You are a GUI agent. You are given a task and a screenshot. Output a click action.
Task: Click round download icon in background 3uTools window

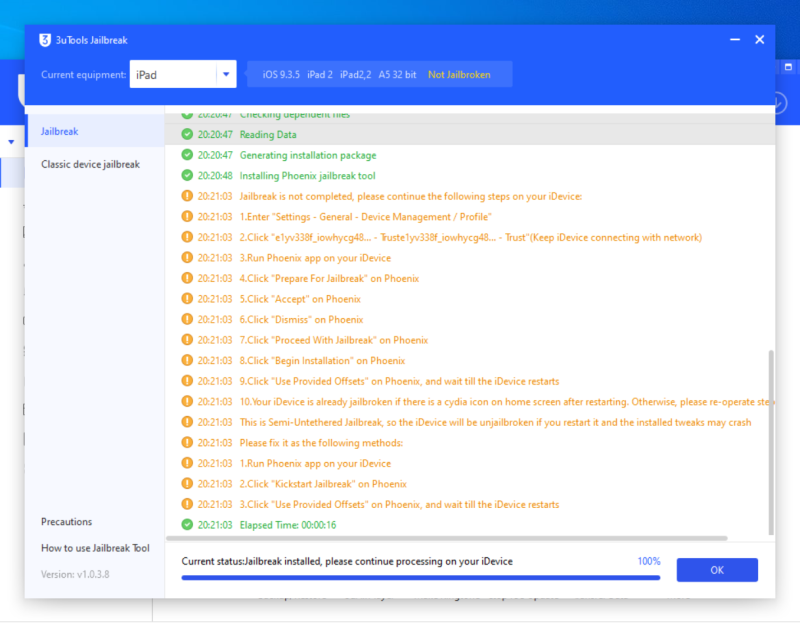(x=781, y=103)
